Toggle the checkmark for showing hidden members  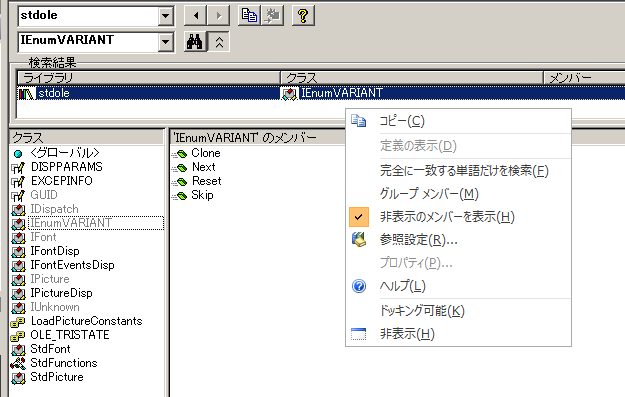(x=359, y=217)
